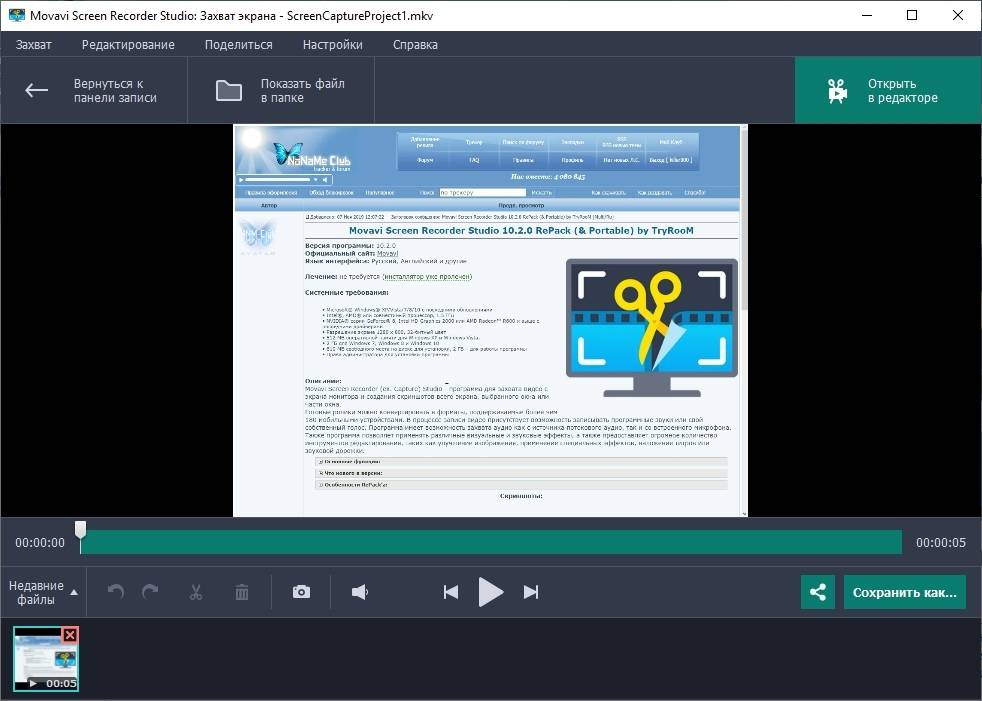Screen dimensions: 982x701
Task: Click the 'Сохранить как...' button
Action: click(905, 592)
